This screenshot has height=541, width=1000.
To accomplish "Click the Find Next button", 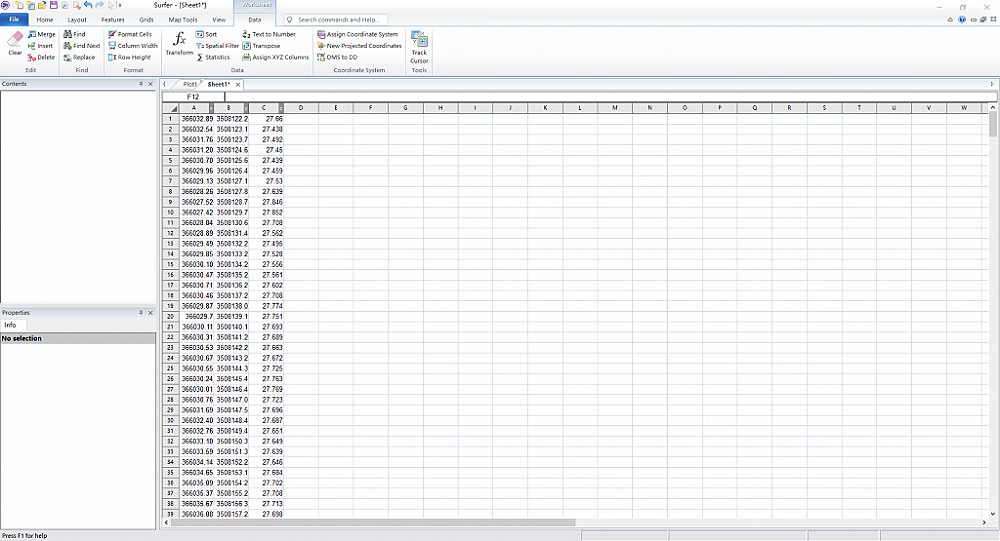I will click(x=81, y=46).
